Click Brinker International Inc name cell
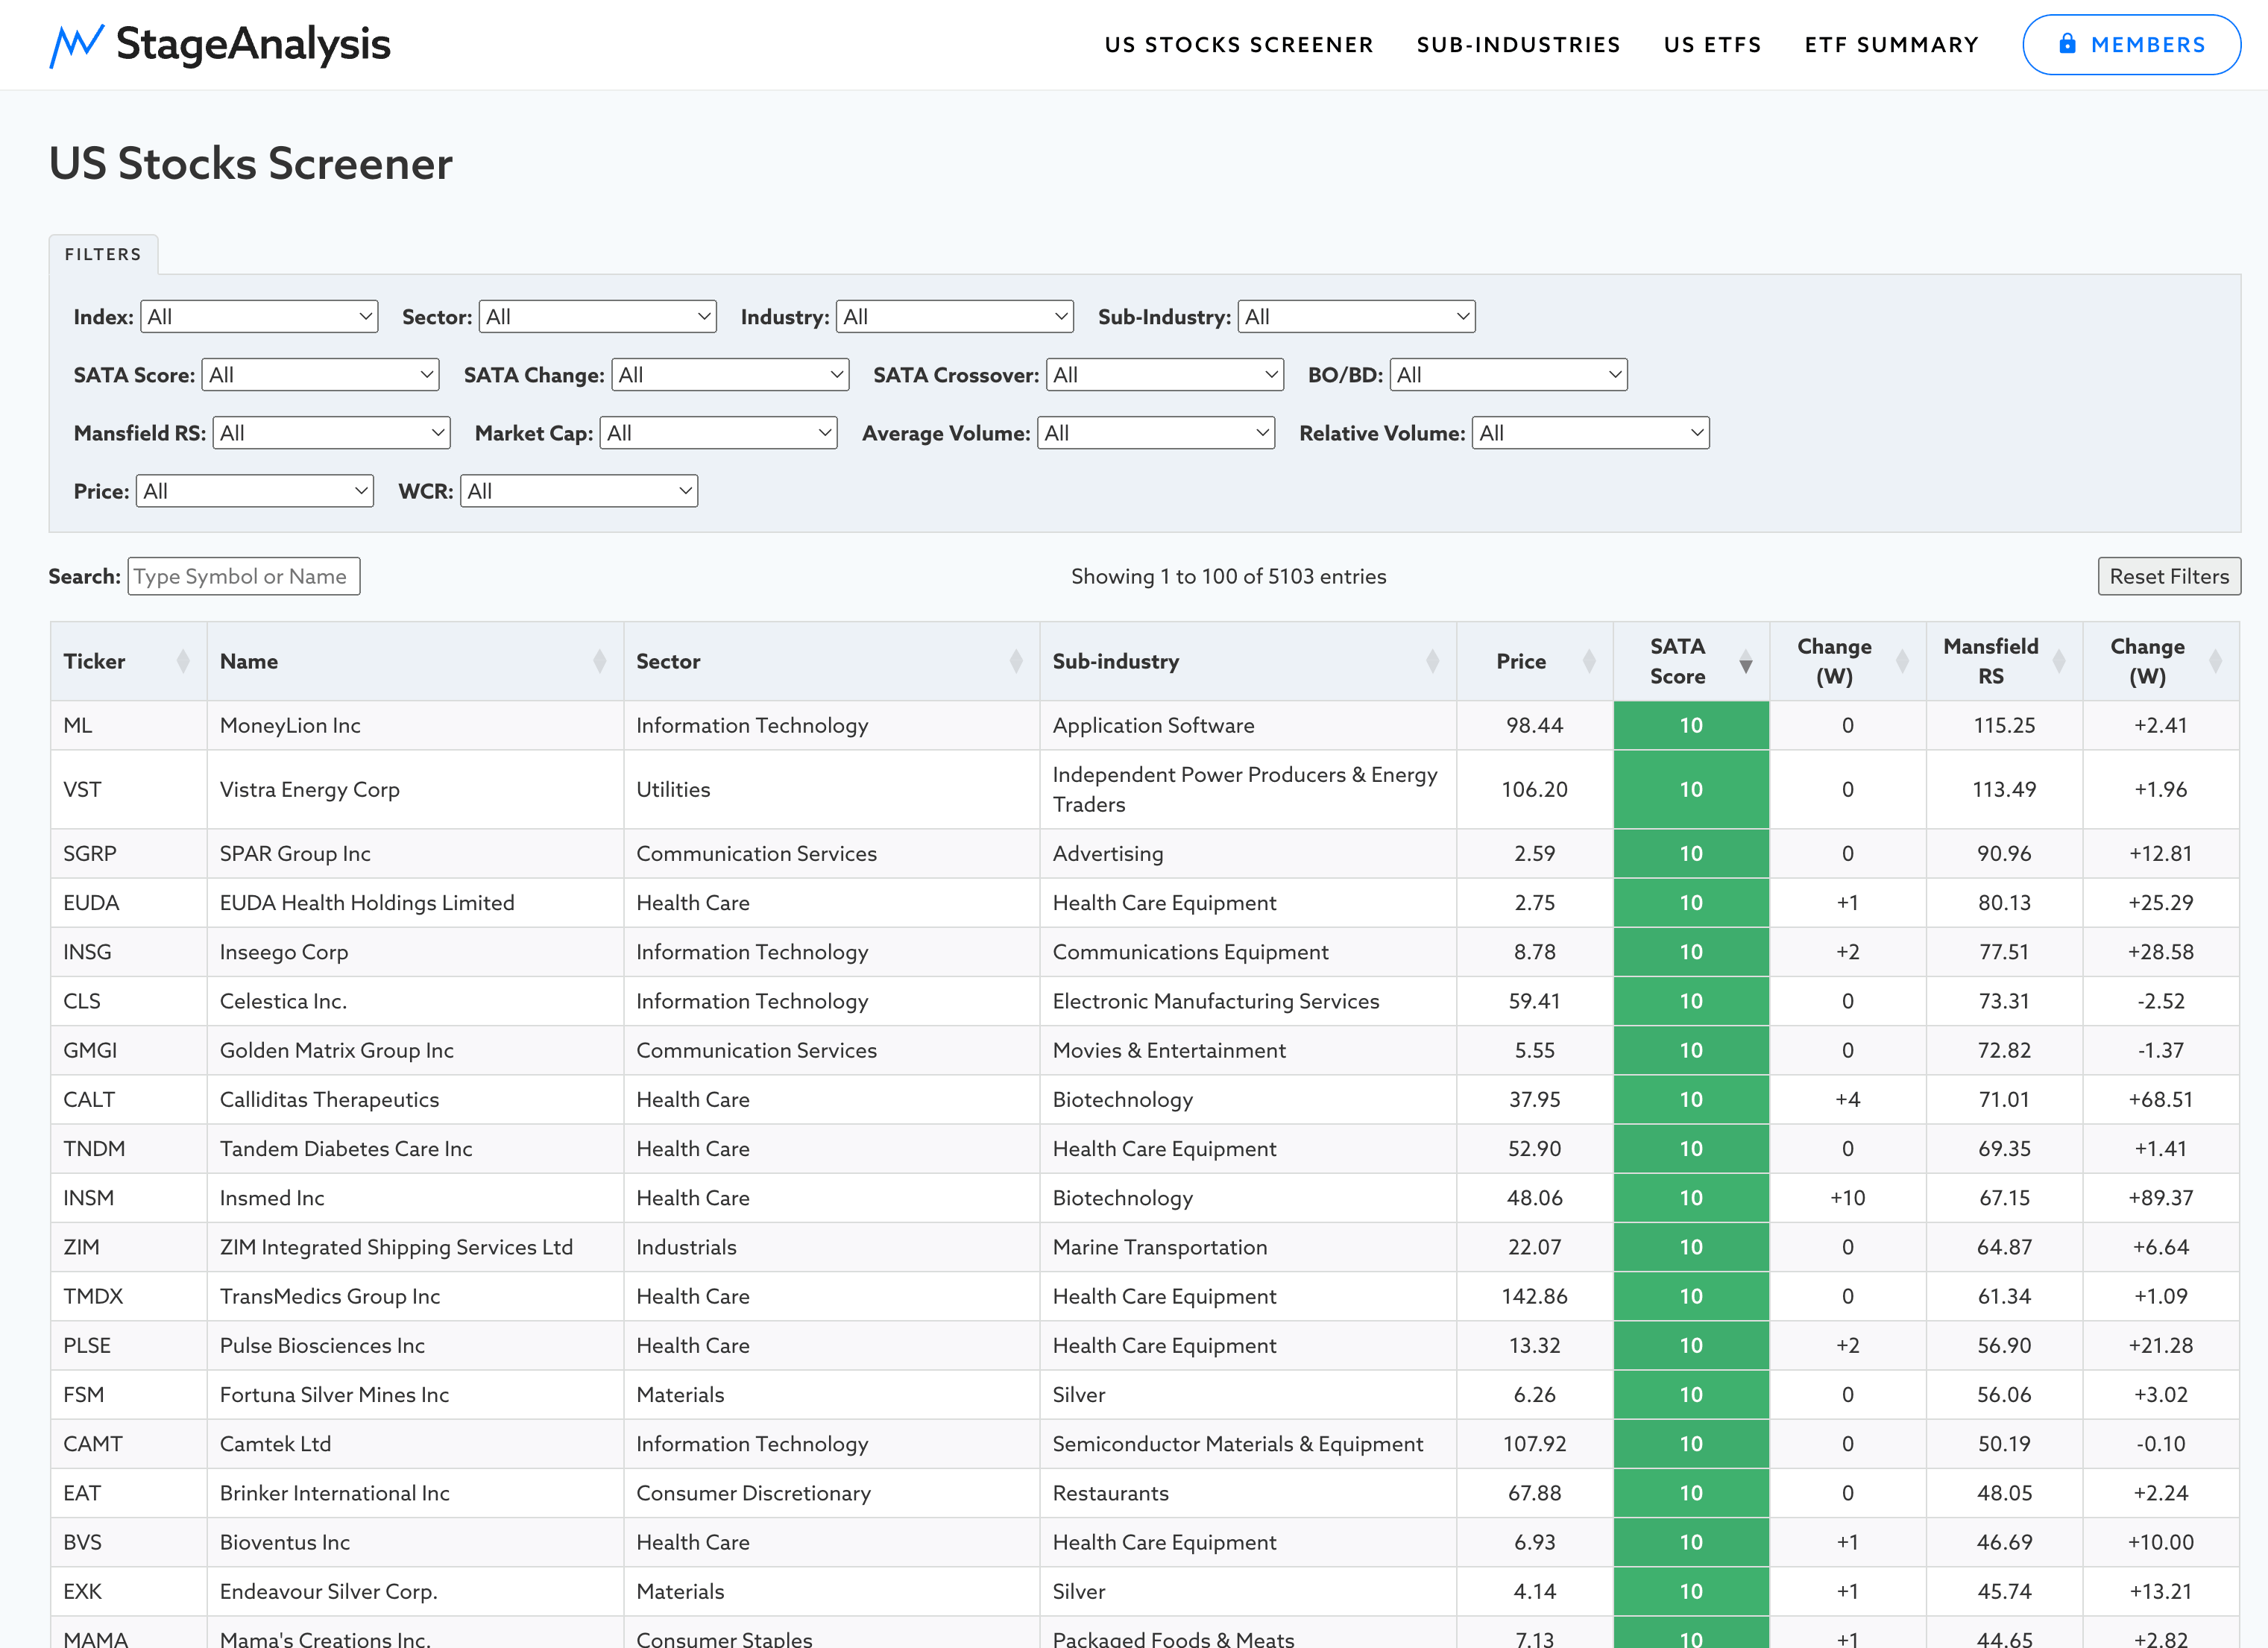 point(415,1493)
